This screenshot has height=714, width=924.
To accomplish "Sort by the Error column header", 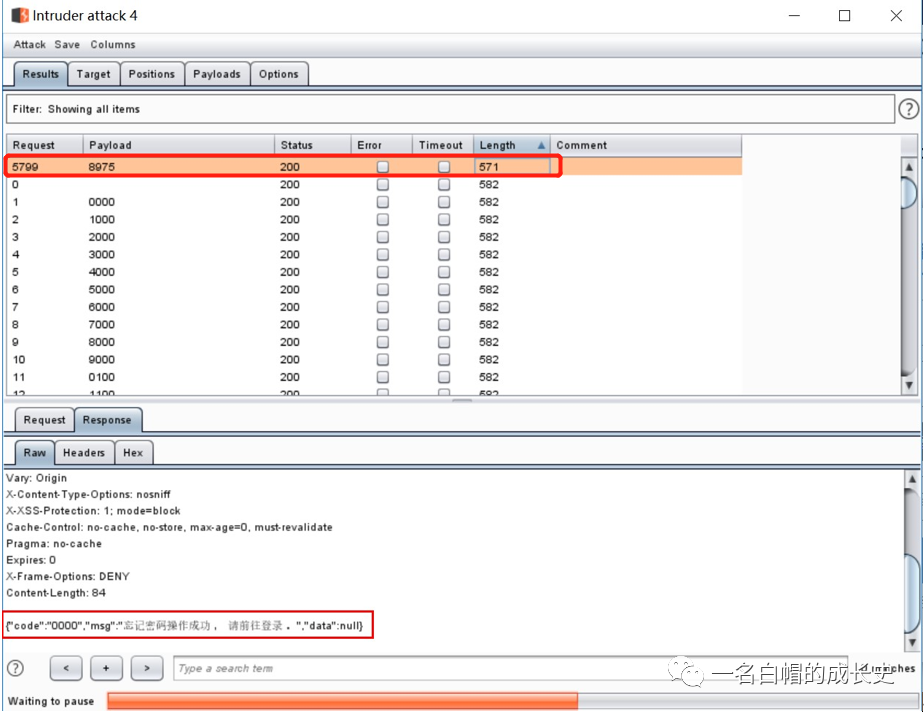I will (382, 145).
